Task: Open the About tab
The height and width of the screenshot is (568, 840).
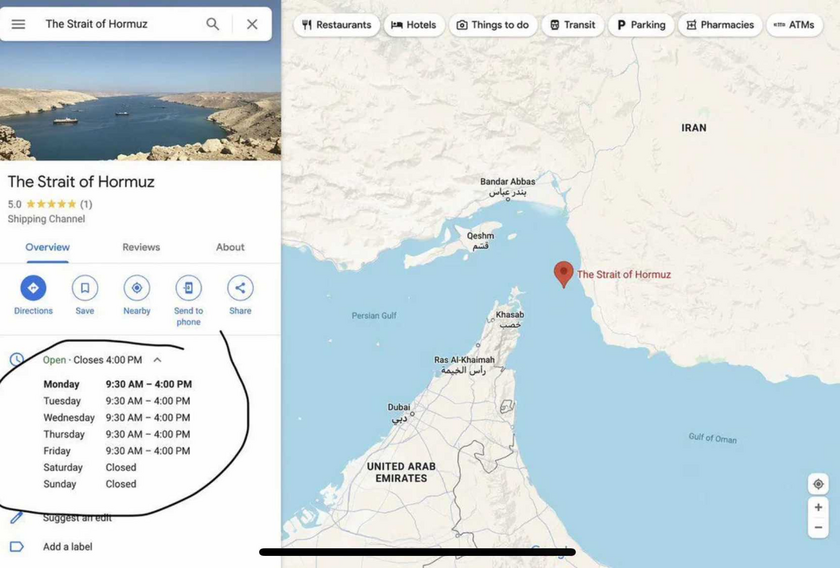Action: coord(230,247)
